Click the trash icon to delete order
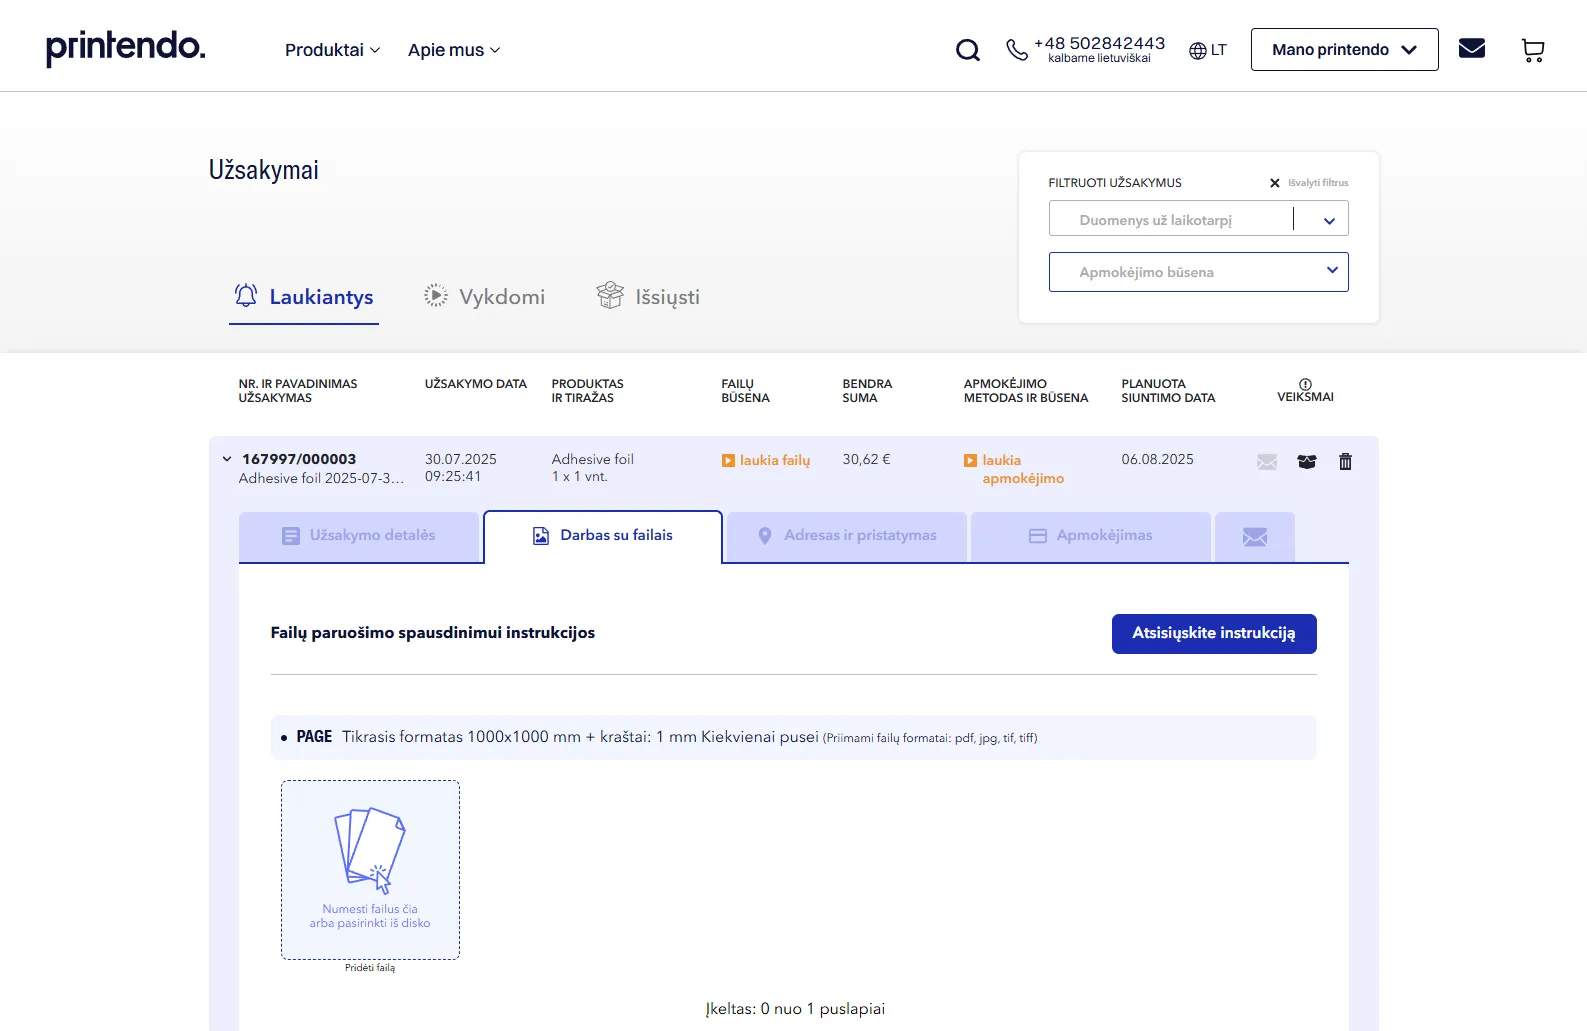The height and width of the screenshot is (1031, 1587). point(1345,461)
